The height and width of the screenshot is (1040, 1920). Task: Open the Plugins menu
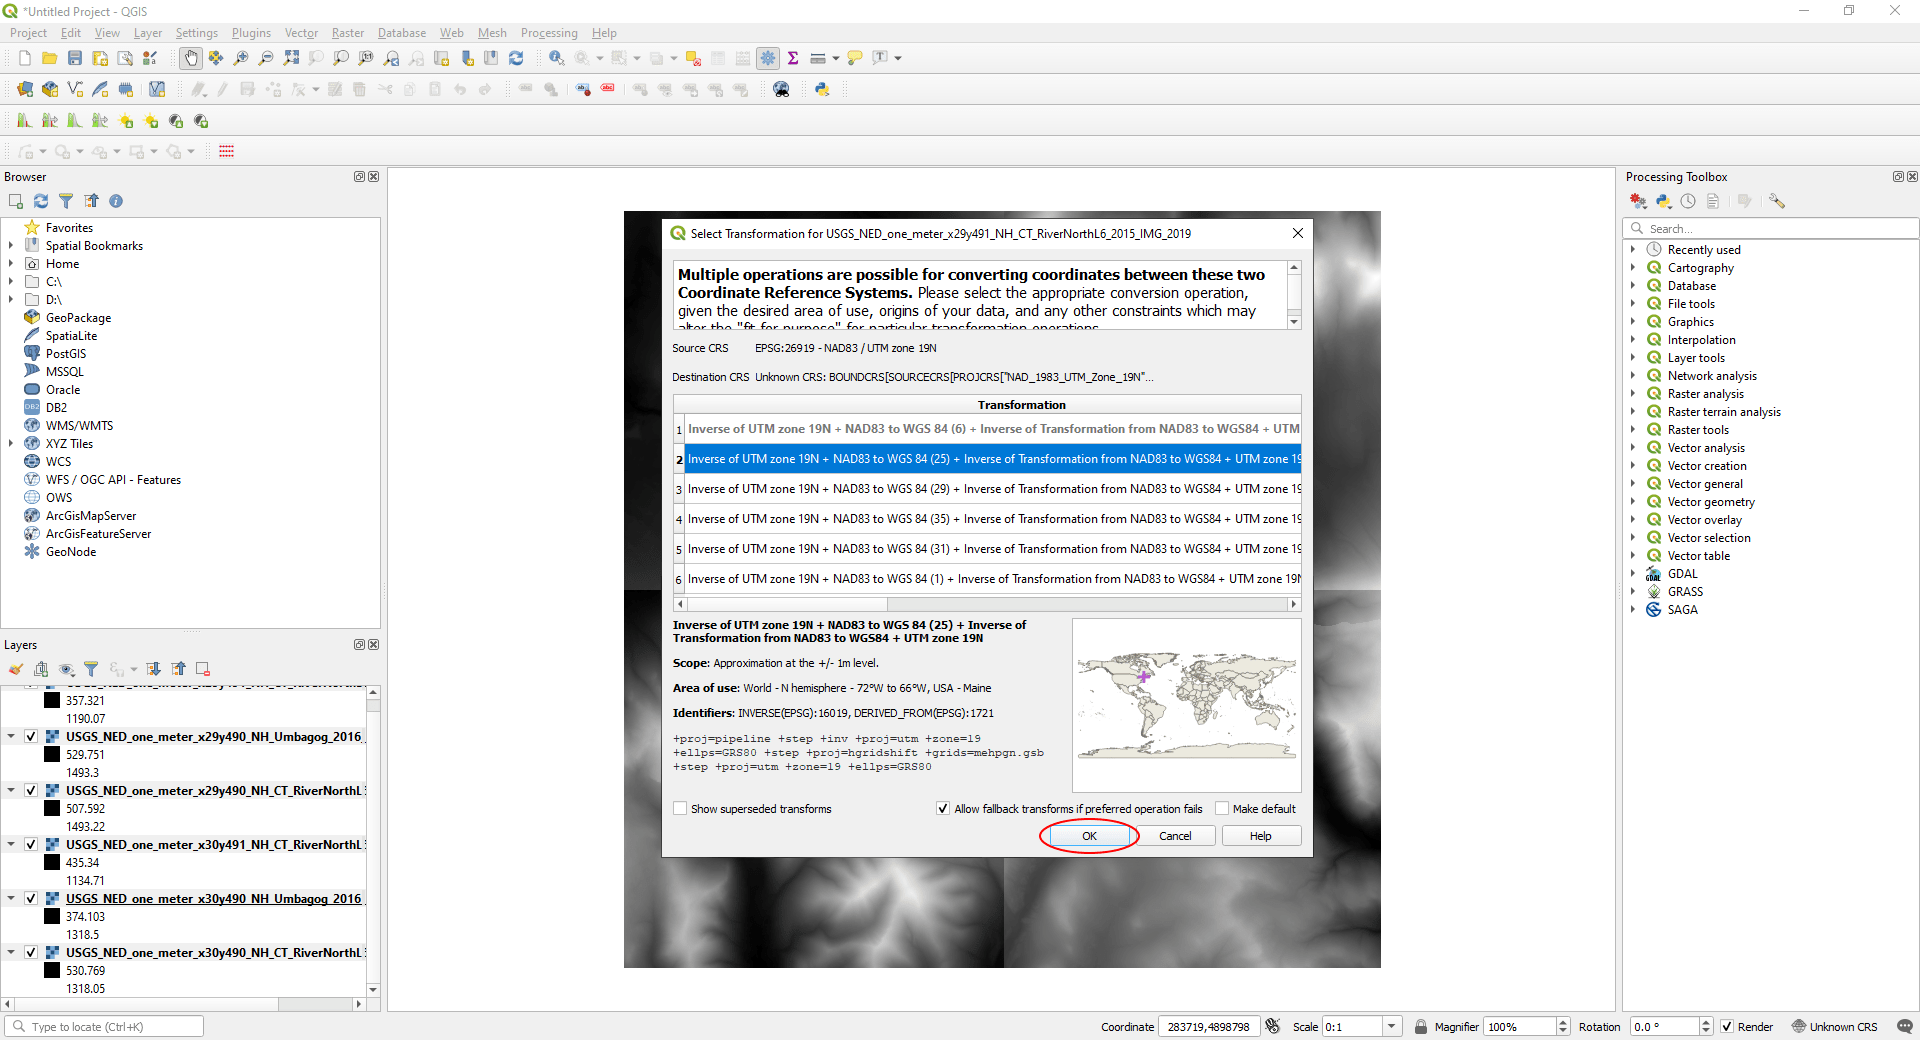(251, 33)
